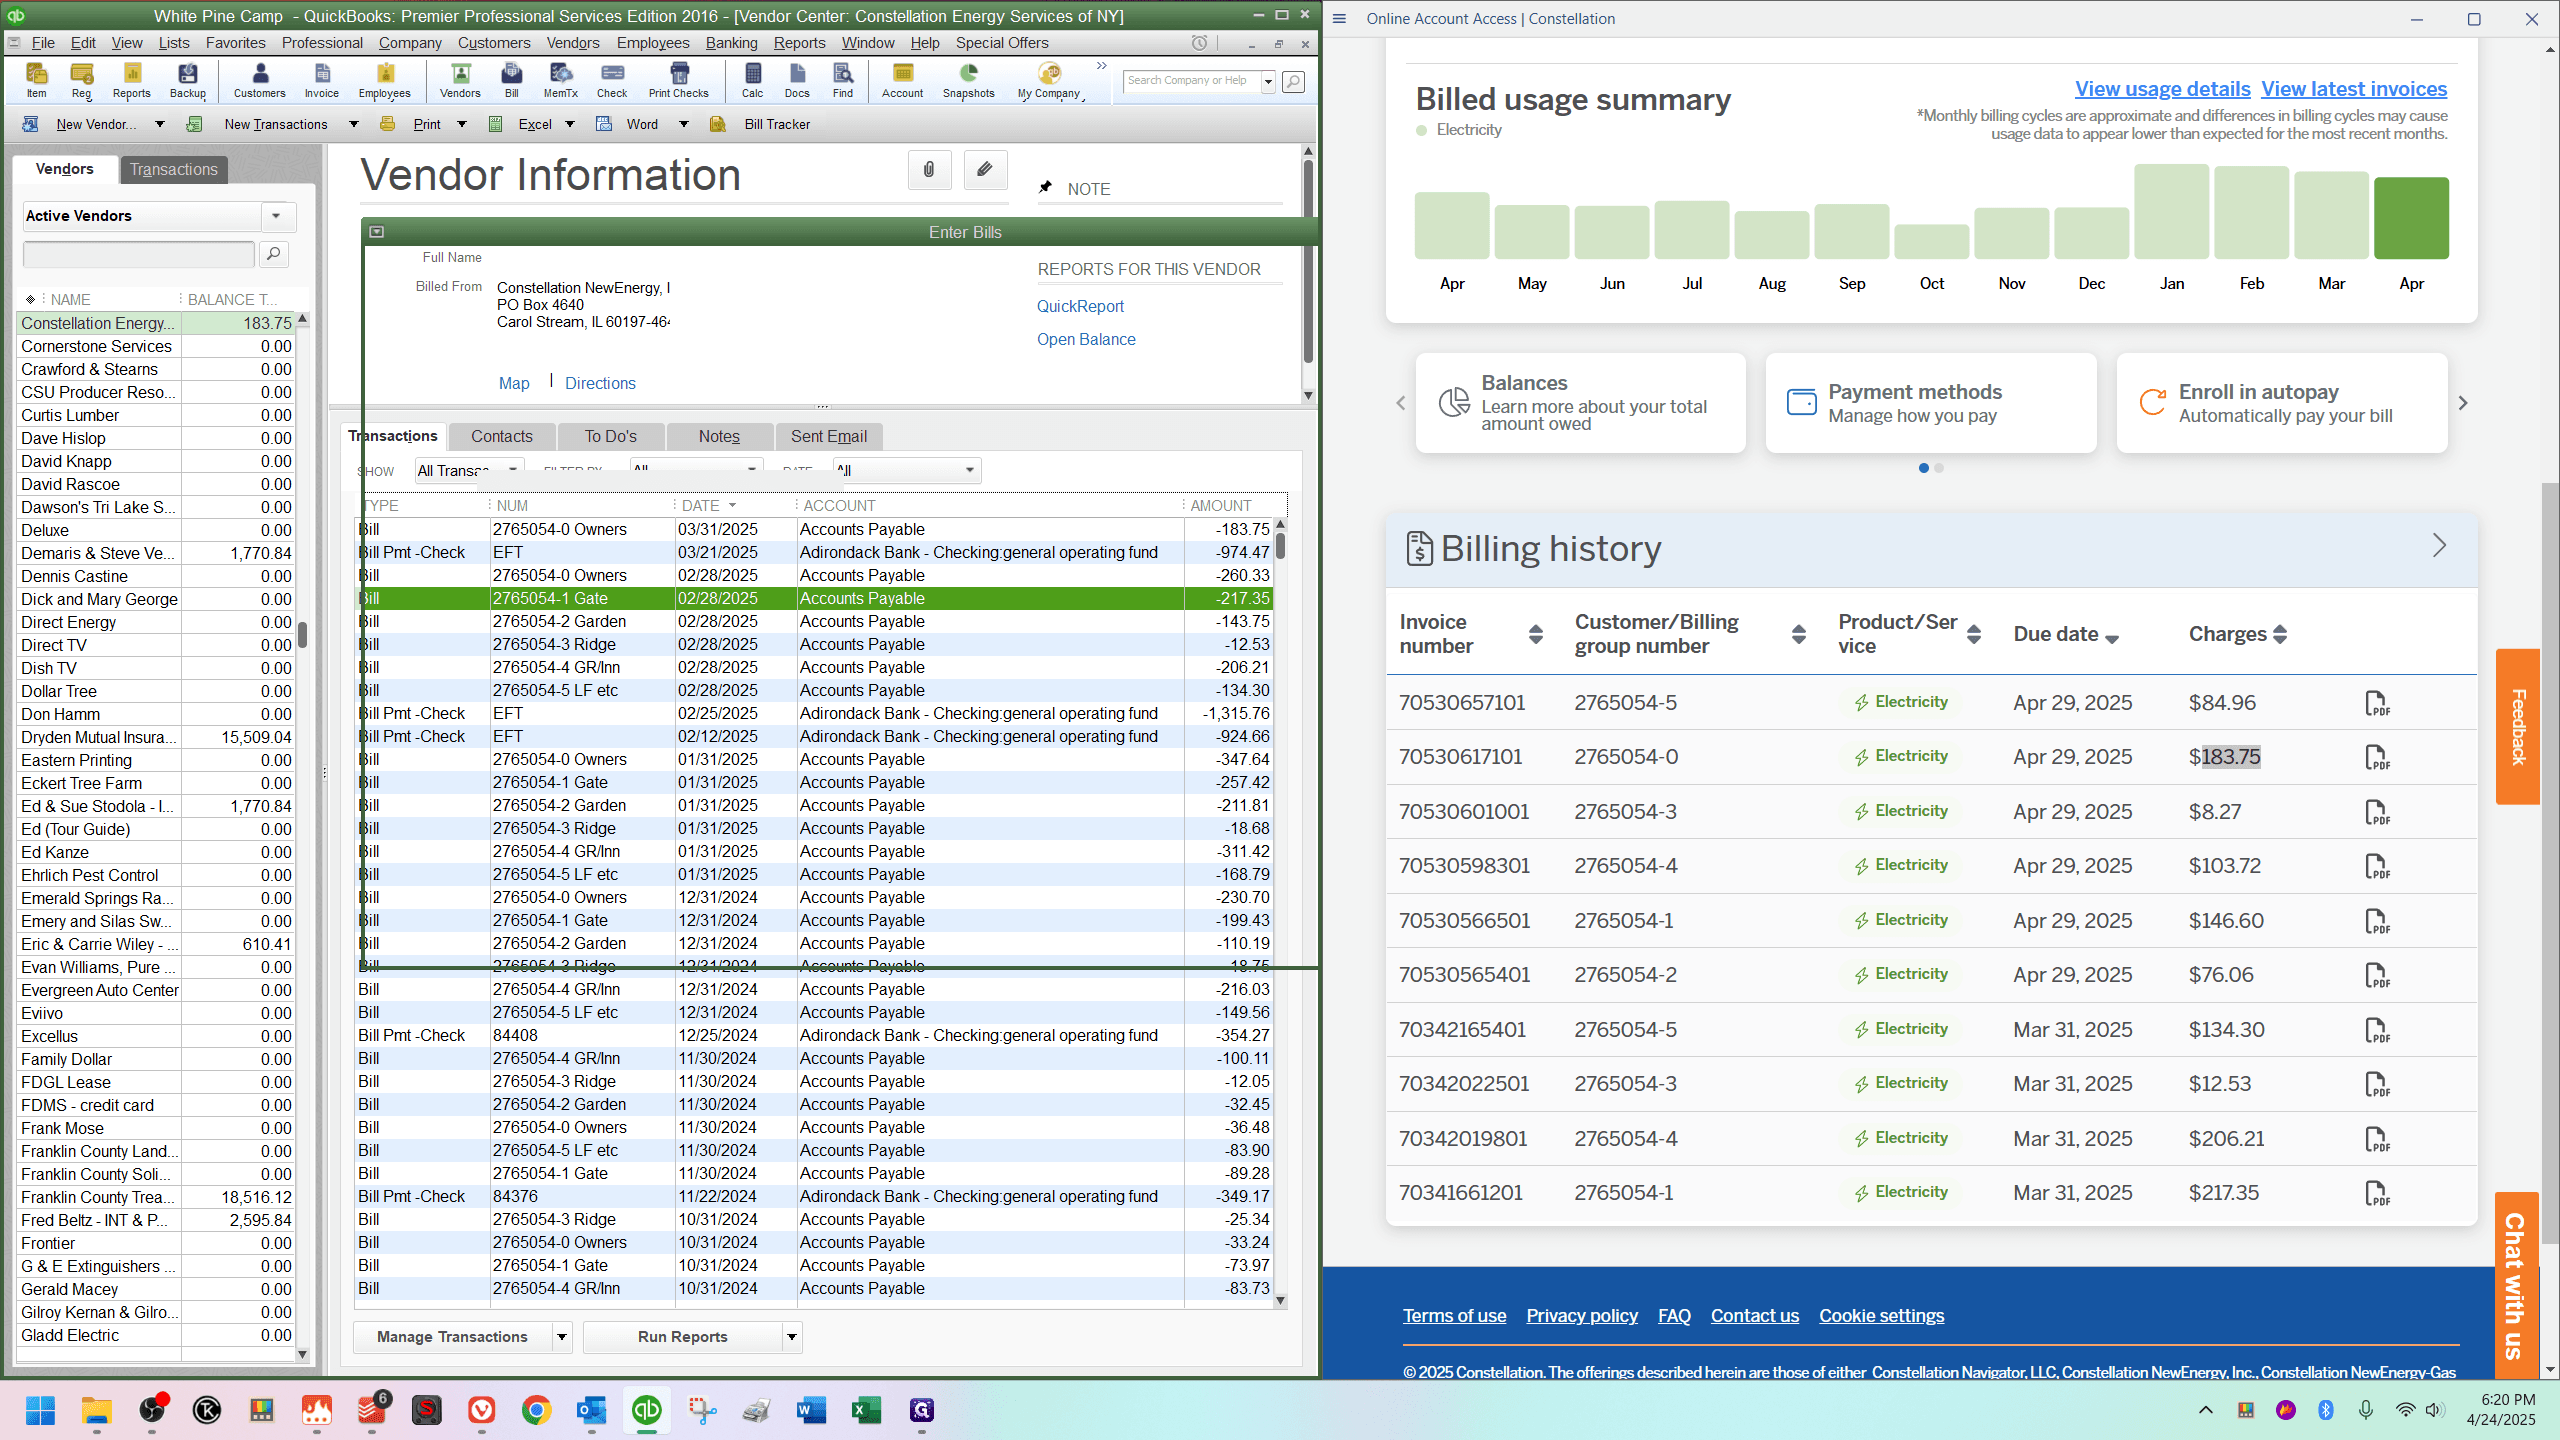The height and width of the screenshot is (1440, 2560).
Task: Download PDF for invoice 70530657101
Action: pos(2377,703)
